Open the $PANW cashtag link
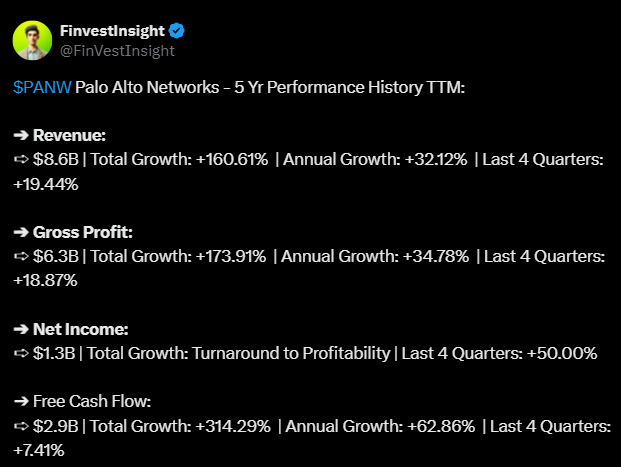 pos(42,88)
